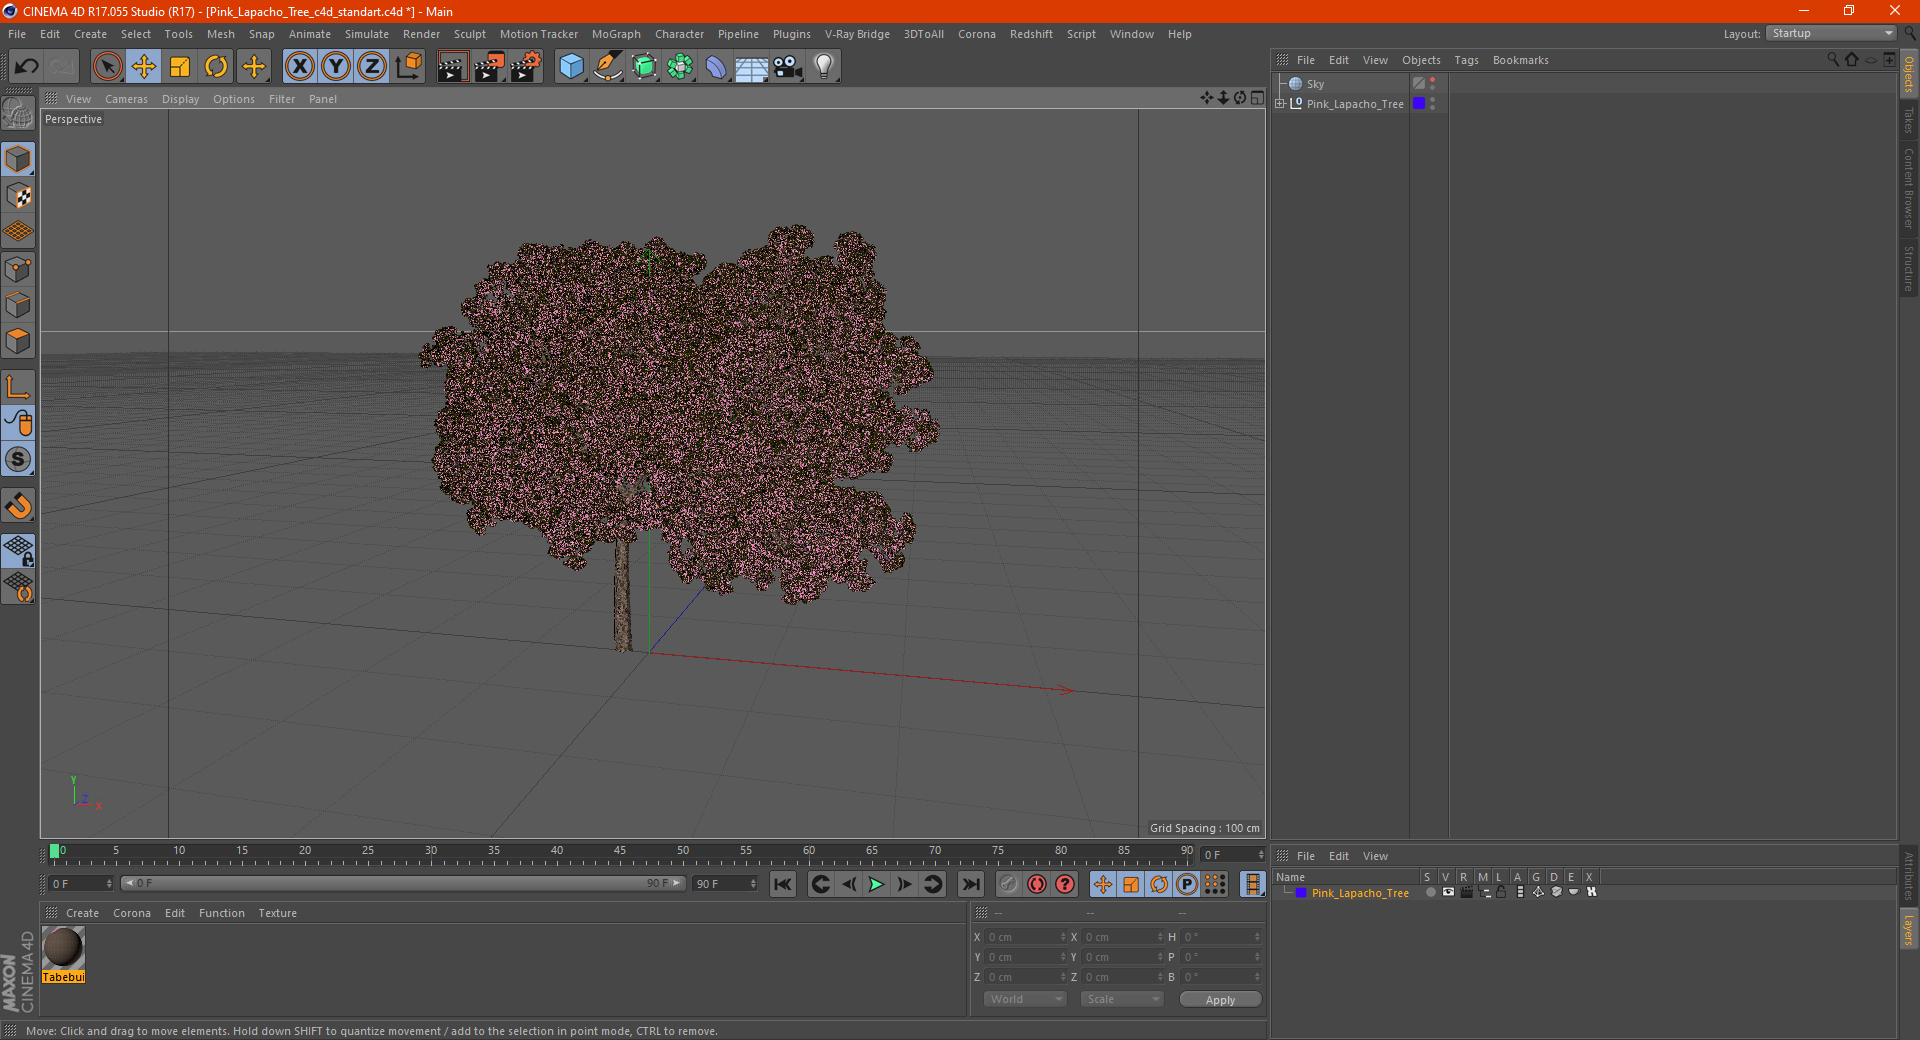Open the Redshift menu
The height and width of the screenshot is (1040, 1920).
click(x=1031, y=34)
